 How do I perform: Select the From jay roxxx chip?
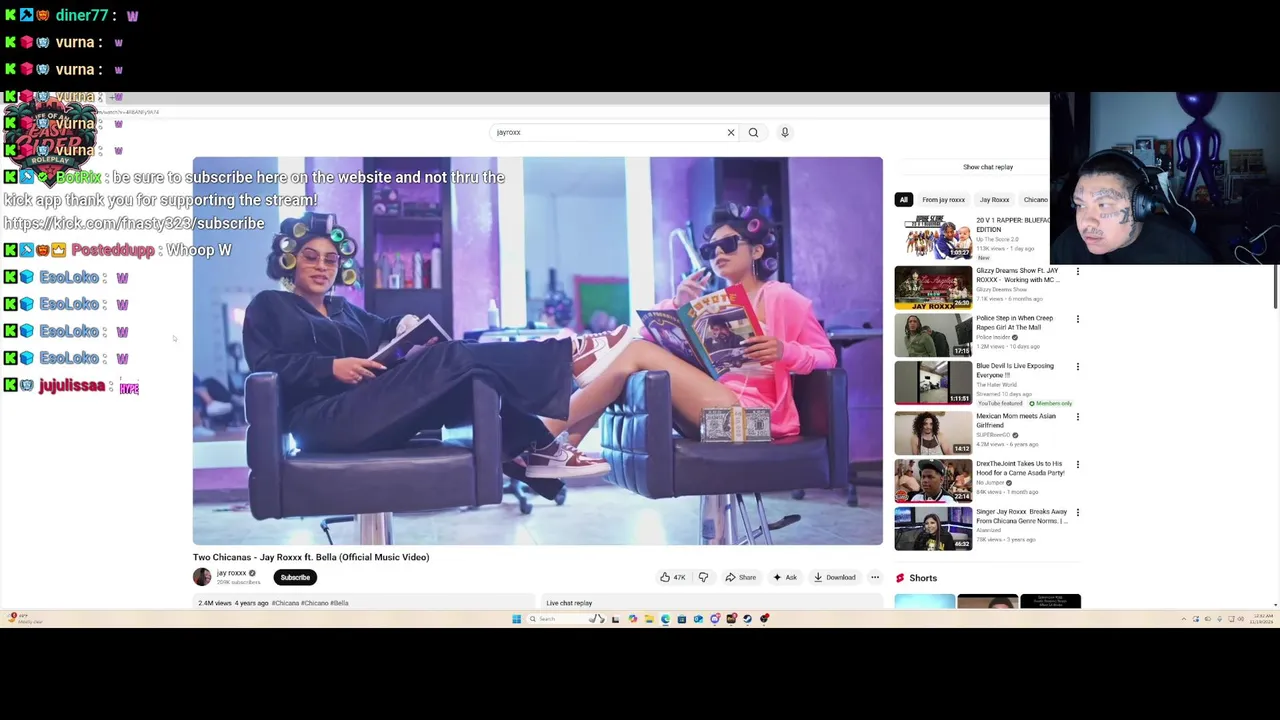[x=943, y=200]
